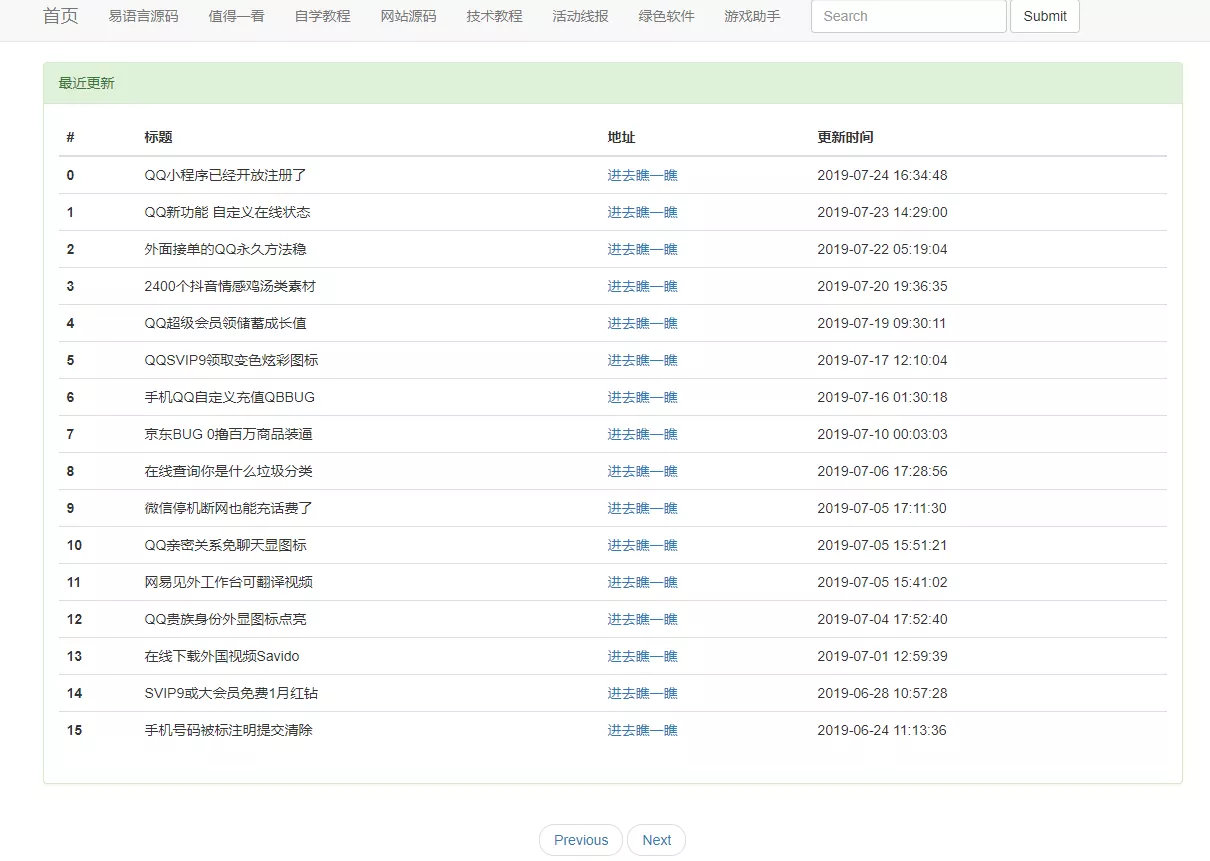
Task: Click the Next page button
Action: pyautogui.click(x=656, y=840)
